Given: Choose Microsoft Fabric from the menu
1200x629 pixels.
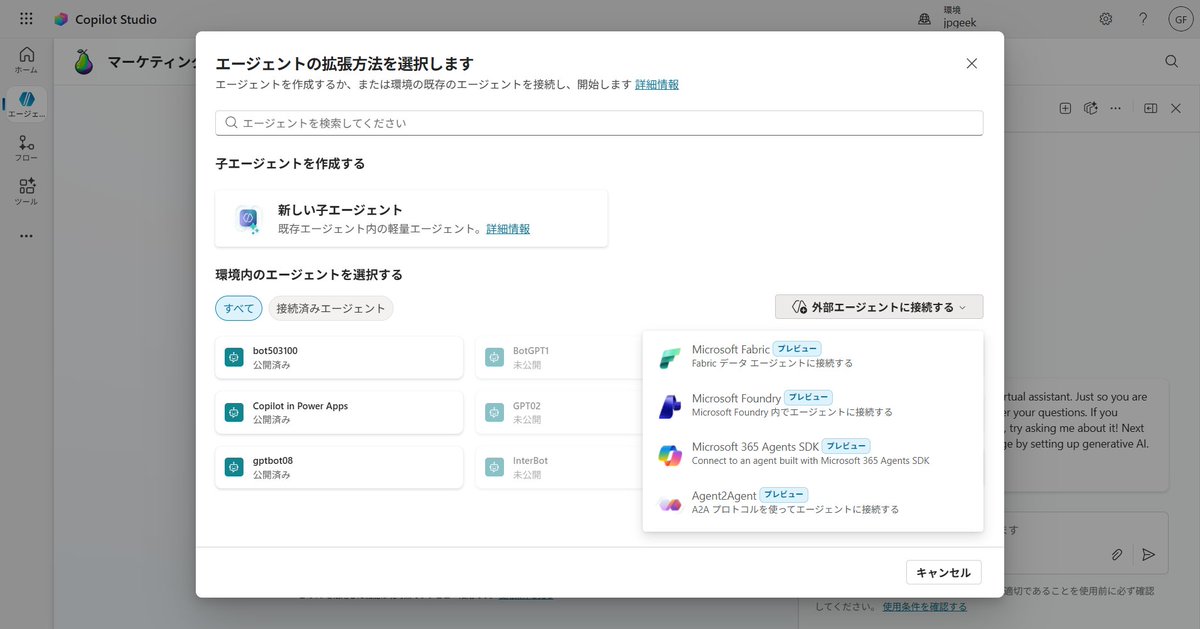Looking at the screenshot, I should (813, 356).
